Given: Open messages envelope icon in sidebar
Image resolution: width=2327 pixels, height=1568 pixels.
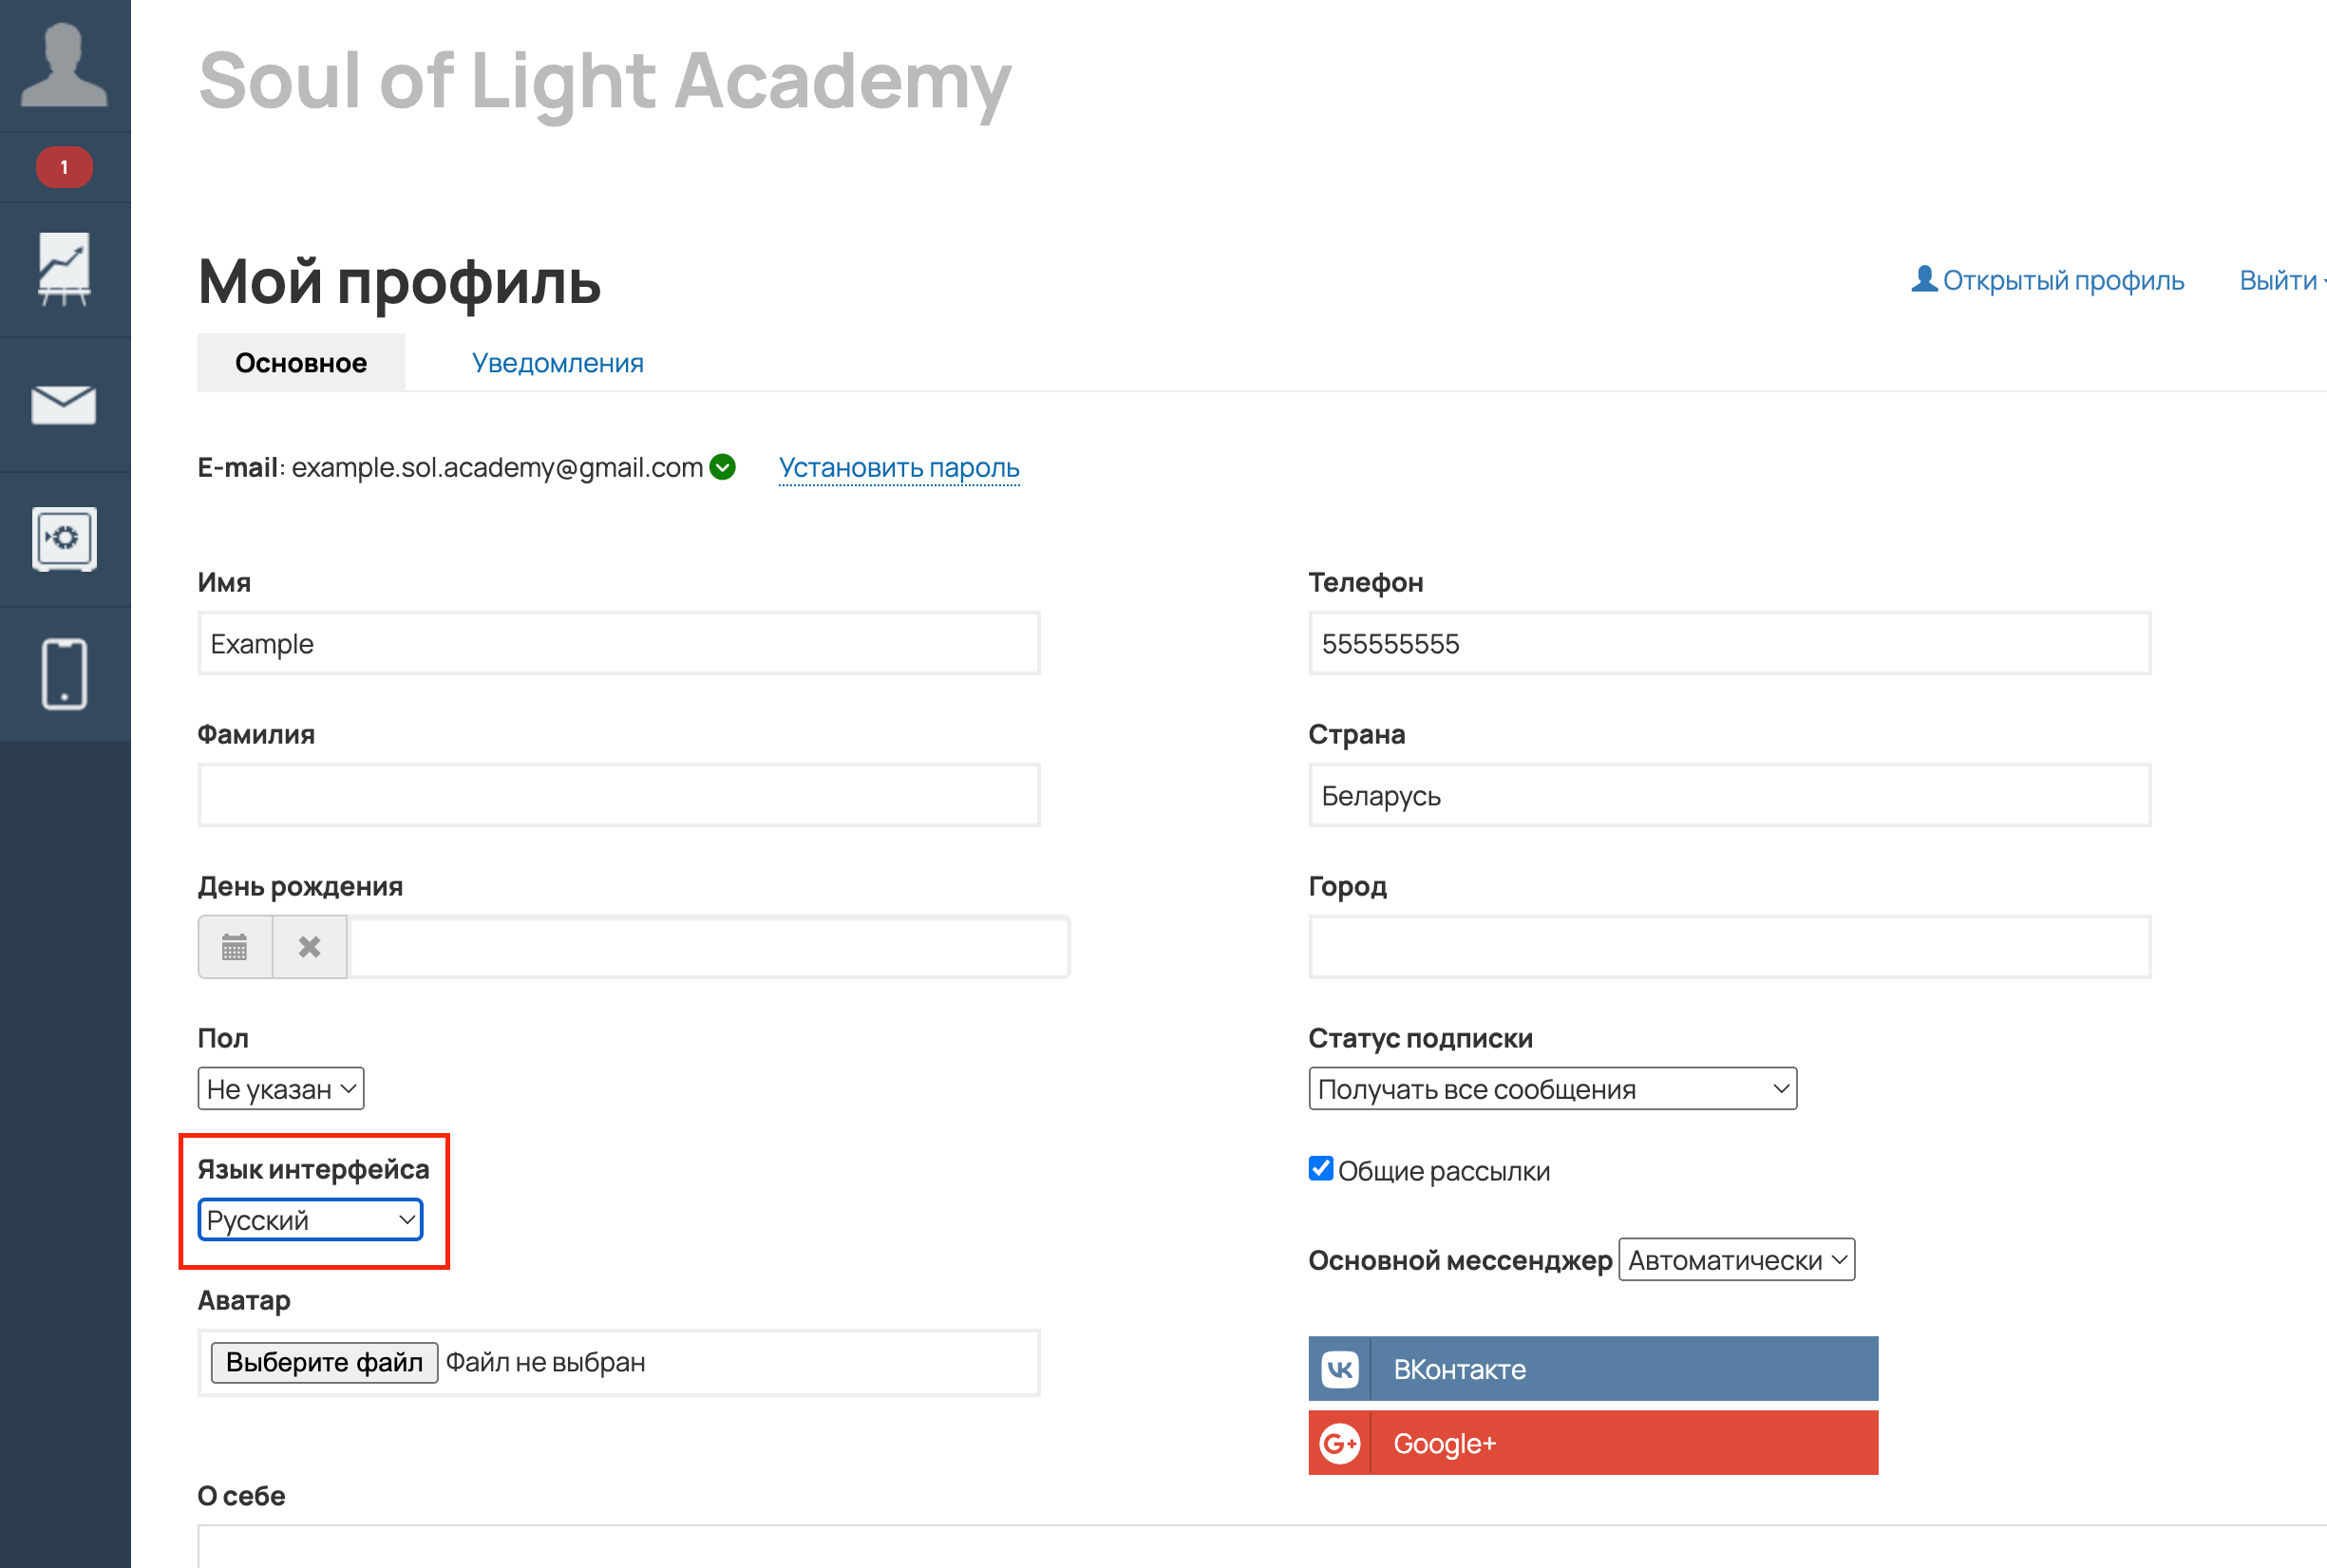Looking at the screenshot, I should 64,405.
